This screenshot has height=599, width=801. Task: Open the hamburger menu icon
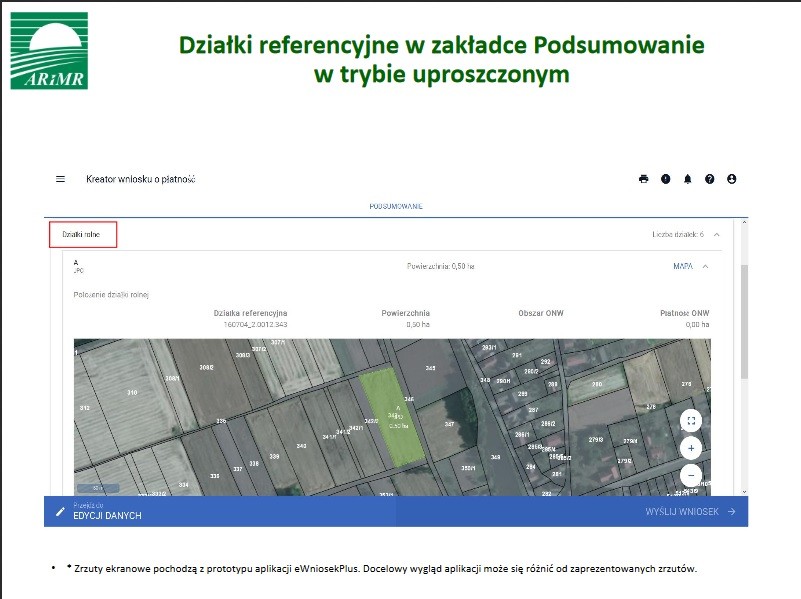pos(60,179)
